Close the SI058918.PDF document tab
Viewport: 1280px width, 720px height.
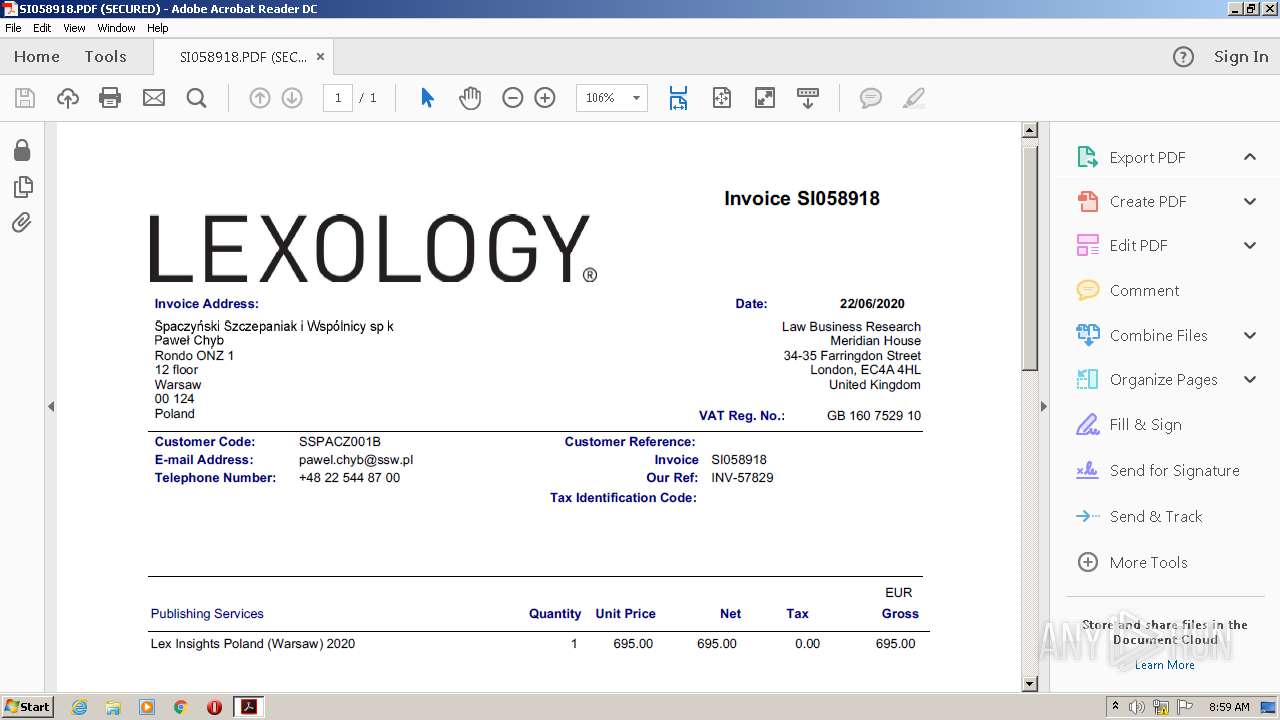pyautogui.click(x=320, y=57)
